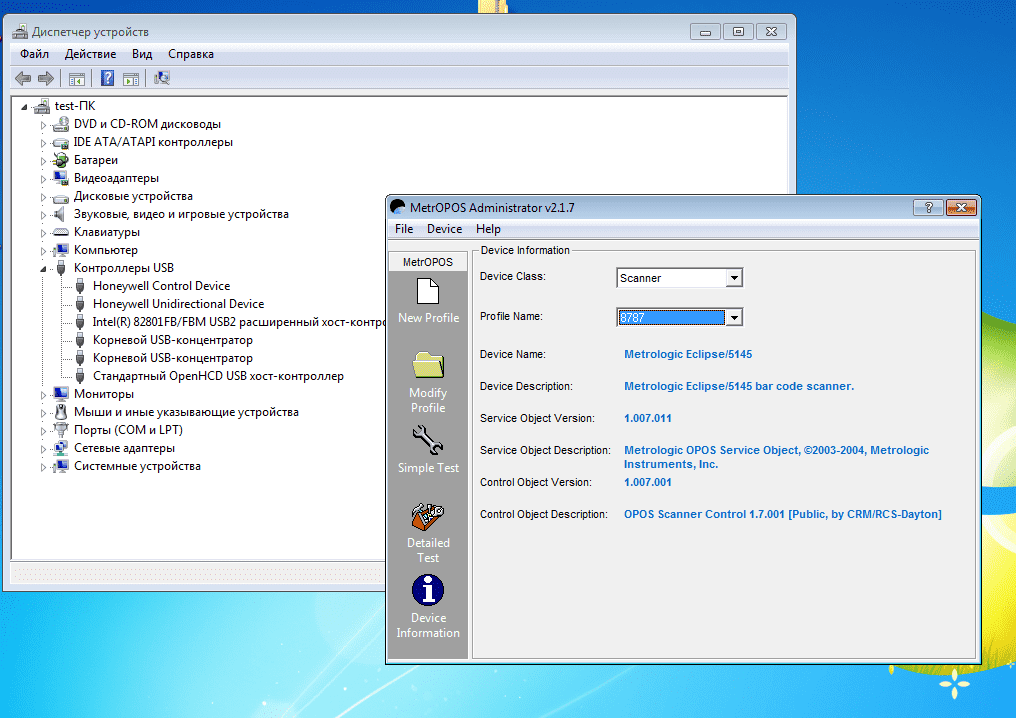Click Service Object Version value 1.007.011

(x=647, y=419)
